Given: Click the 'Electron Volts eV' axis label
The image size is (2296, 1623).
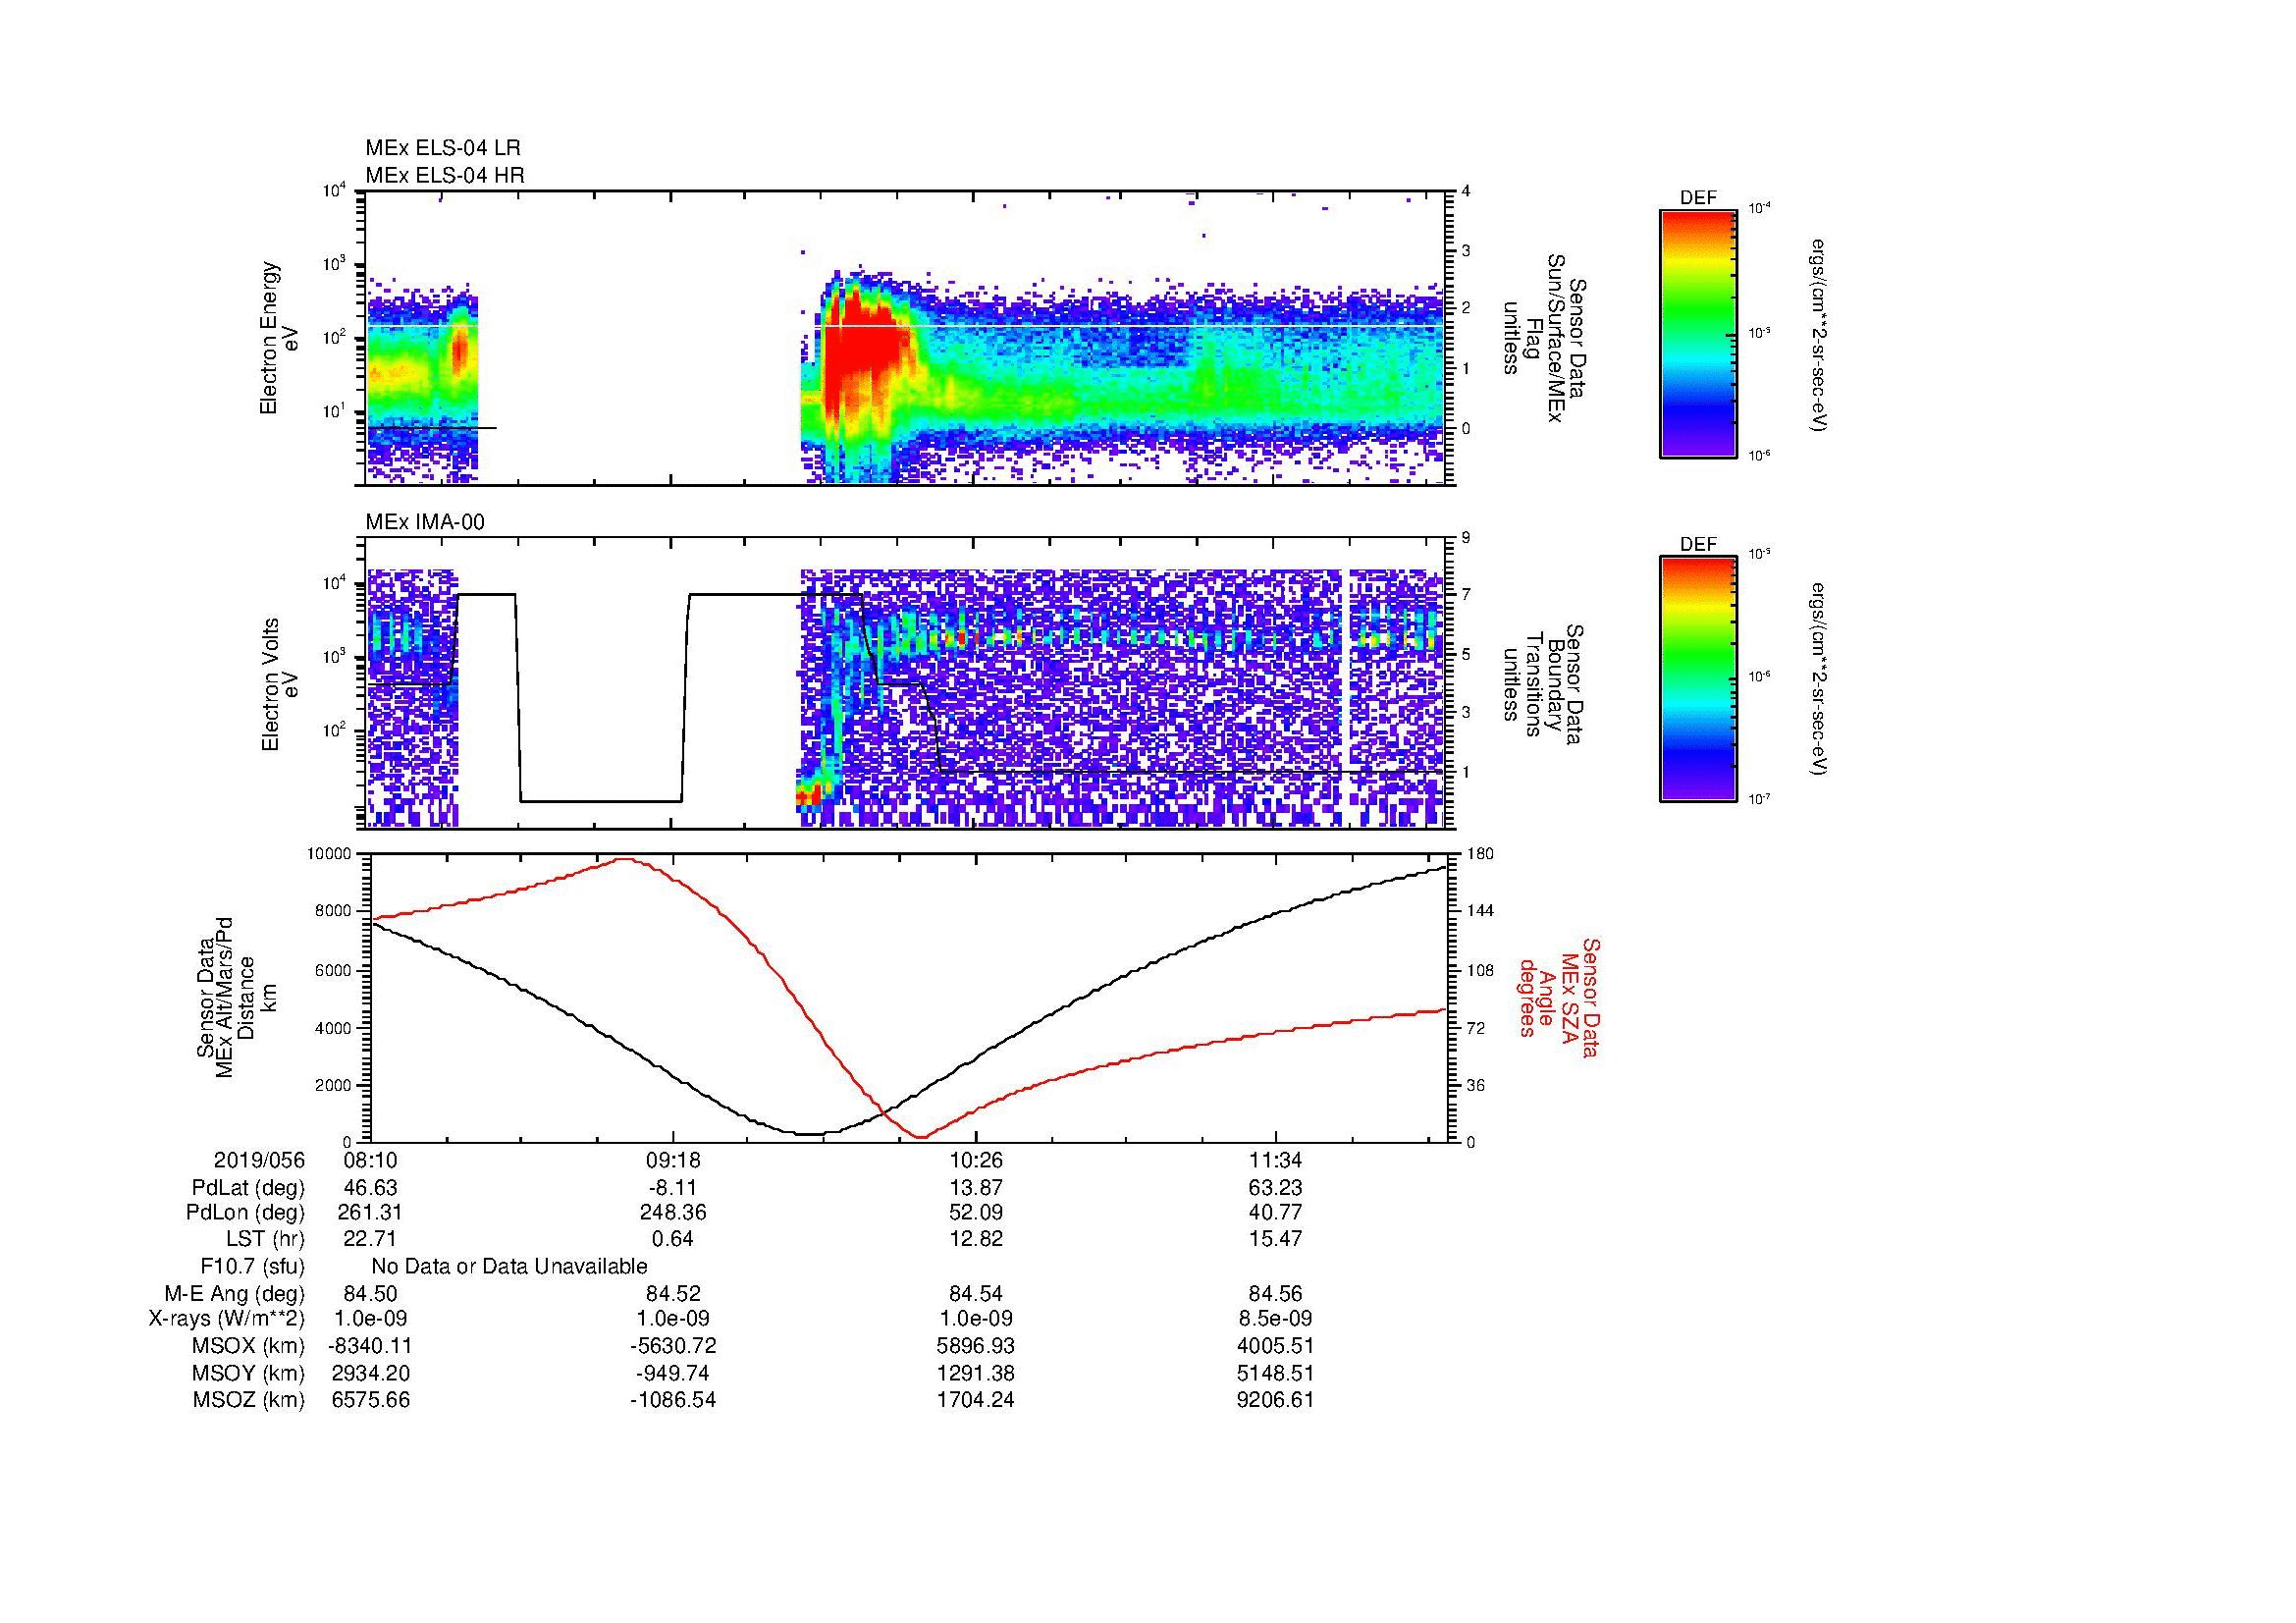Looking at the screenshot, I should pyautogui.click(x=280, y=684).
